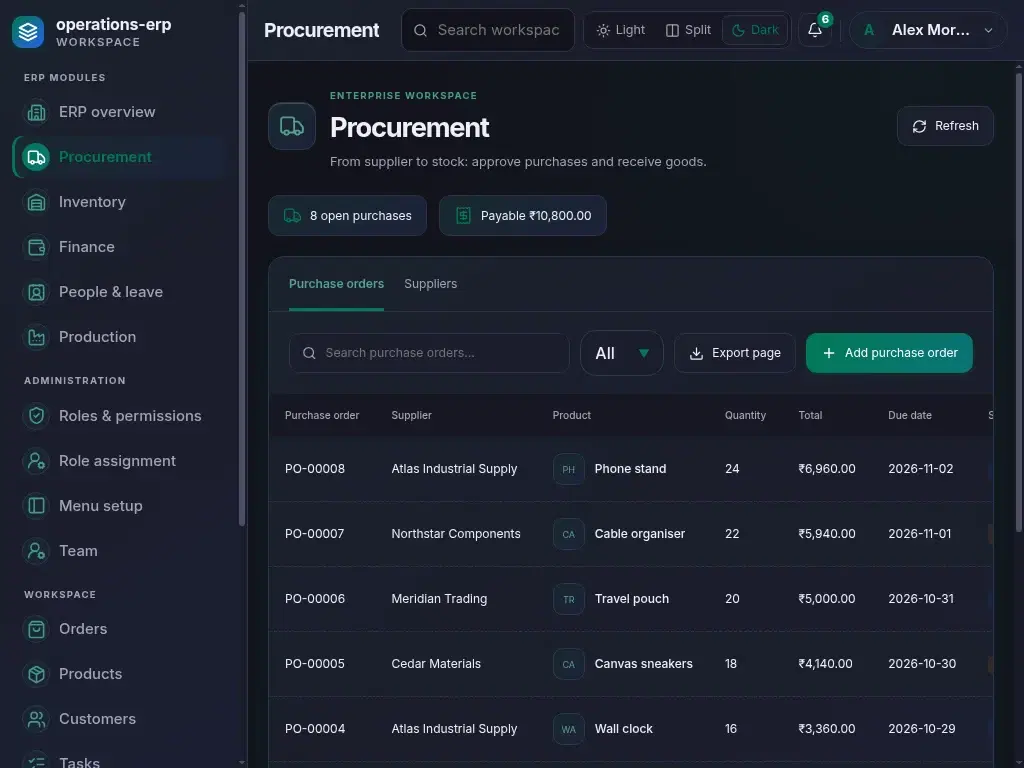Click the total ₹6,960.00

coord(827,469)
